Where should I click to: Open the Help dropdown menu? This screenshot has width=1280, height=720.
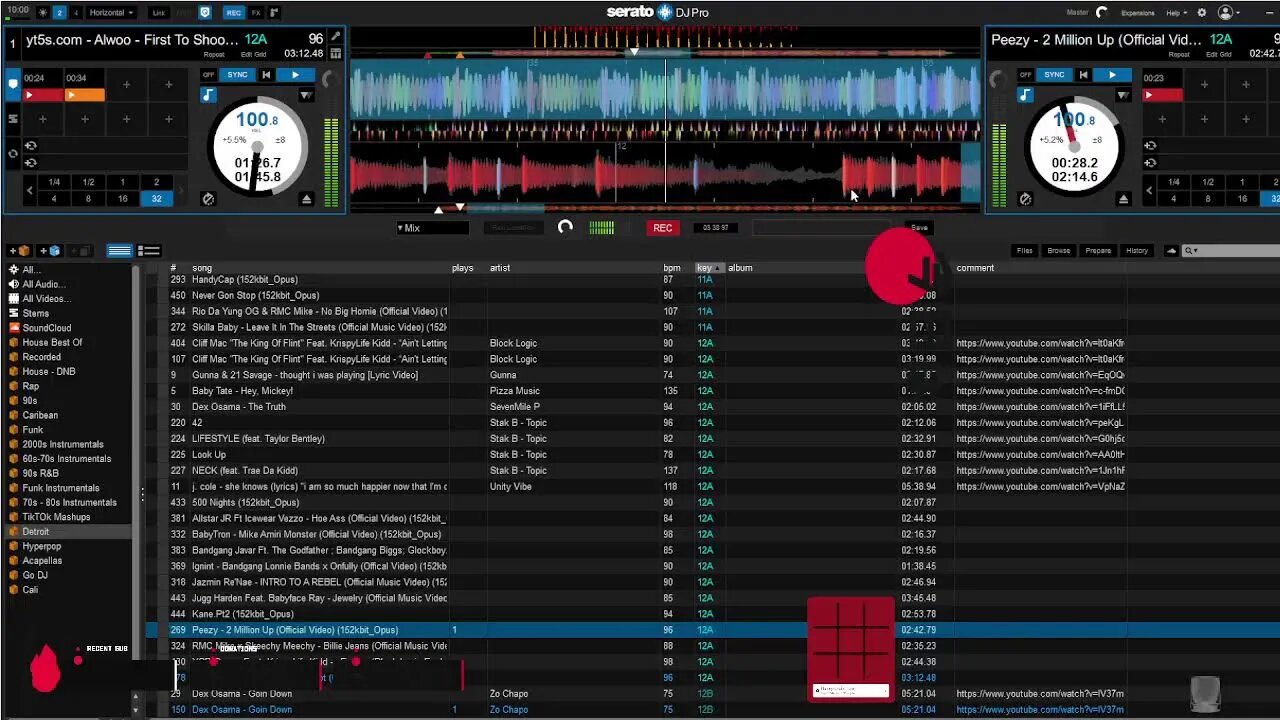tap(1178, 13)
